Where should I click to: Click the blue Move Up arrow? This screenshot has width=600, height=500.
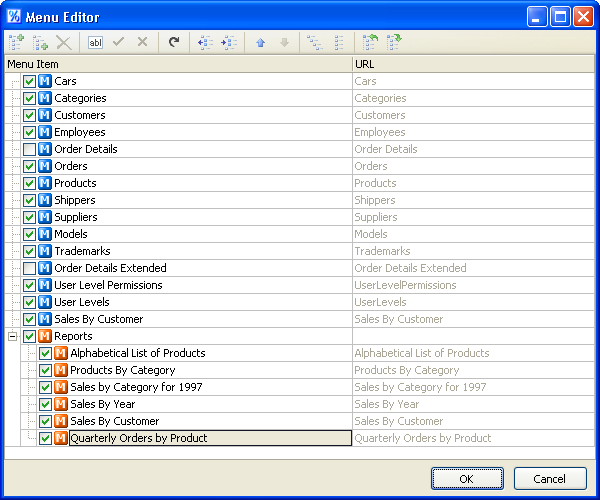click(261, 42)
